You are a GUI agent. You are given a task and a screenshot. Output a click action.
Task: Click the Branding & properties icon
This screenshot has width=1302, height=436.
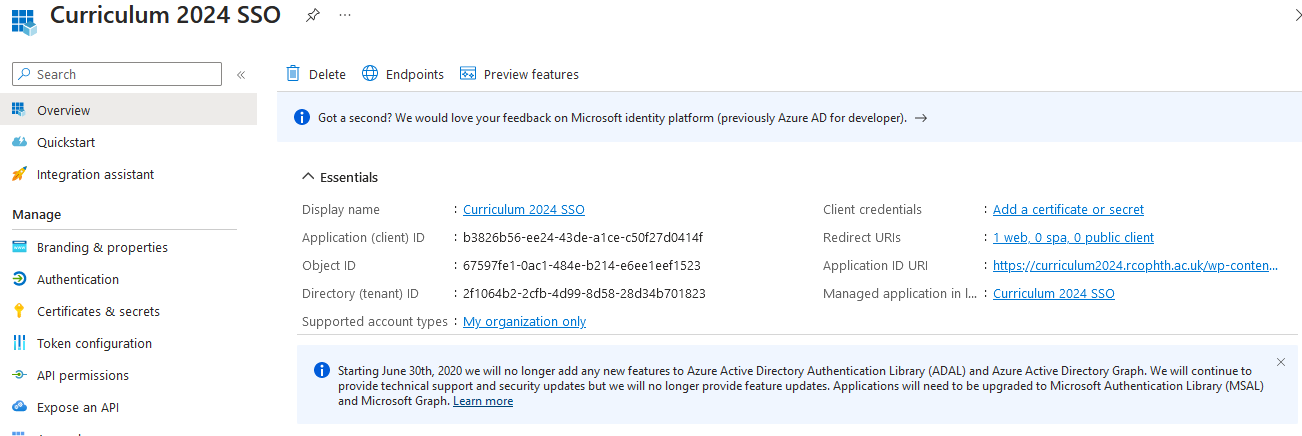[19, 247]
